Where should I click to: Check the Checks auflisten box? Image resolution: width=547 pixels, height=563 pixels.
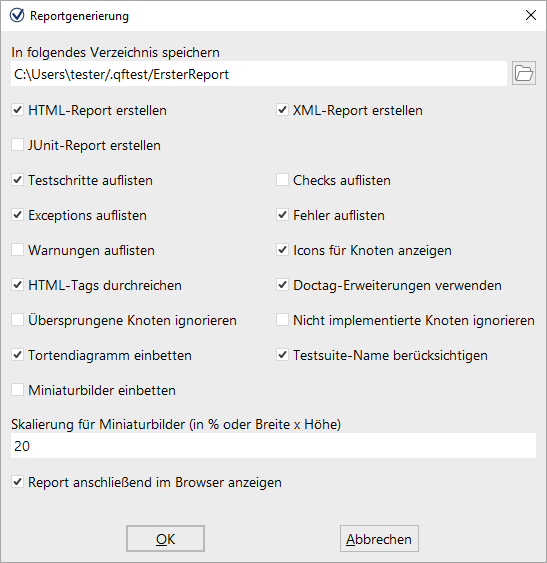pos(282,180)
